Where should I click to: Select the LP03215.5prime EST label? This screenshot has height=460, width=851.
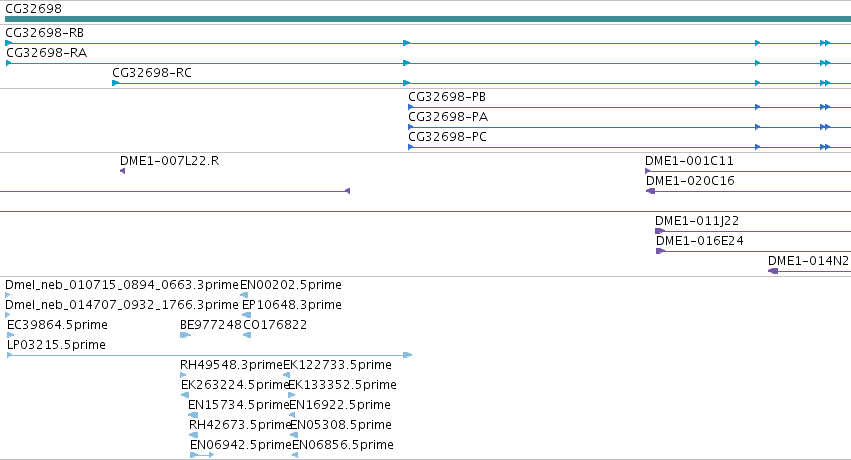point(56,345)
